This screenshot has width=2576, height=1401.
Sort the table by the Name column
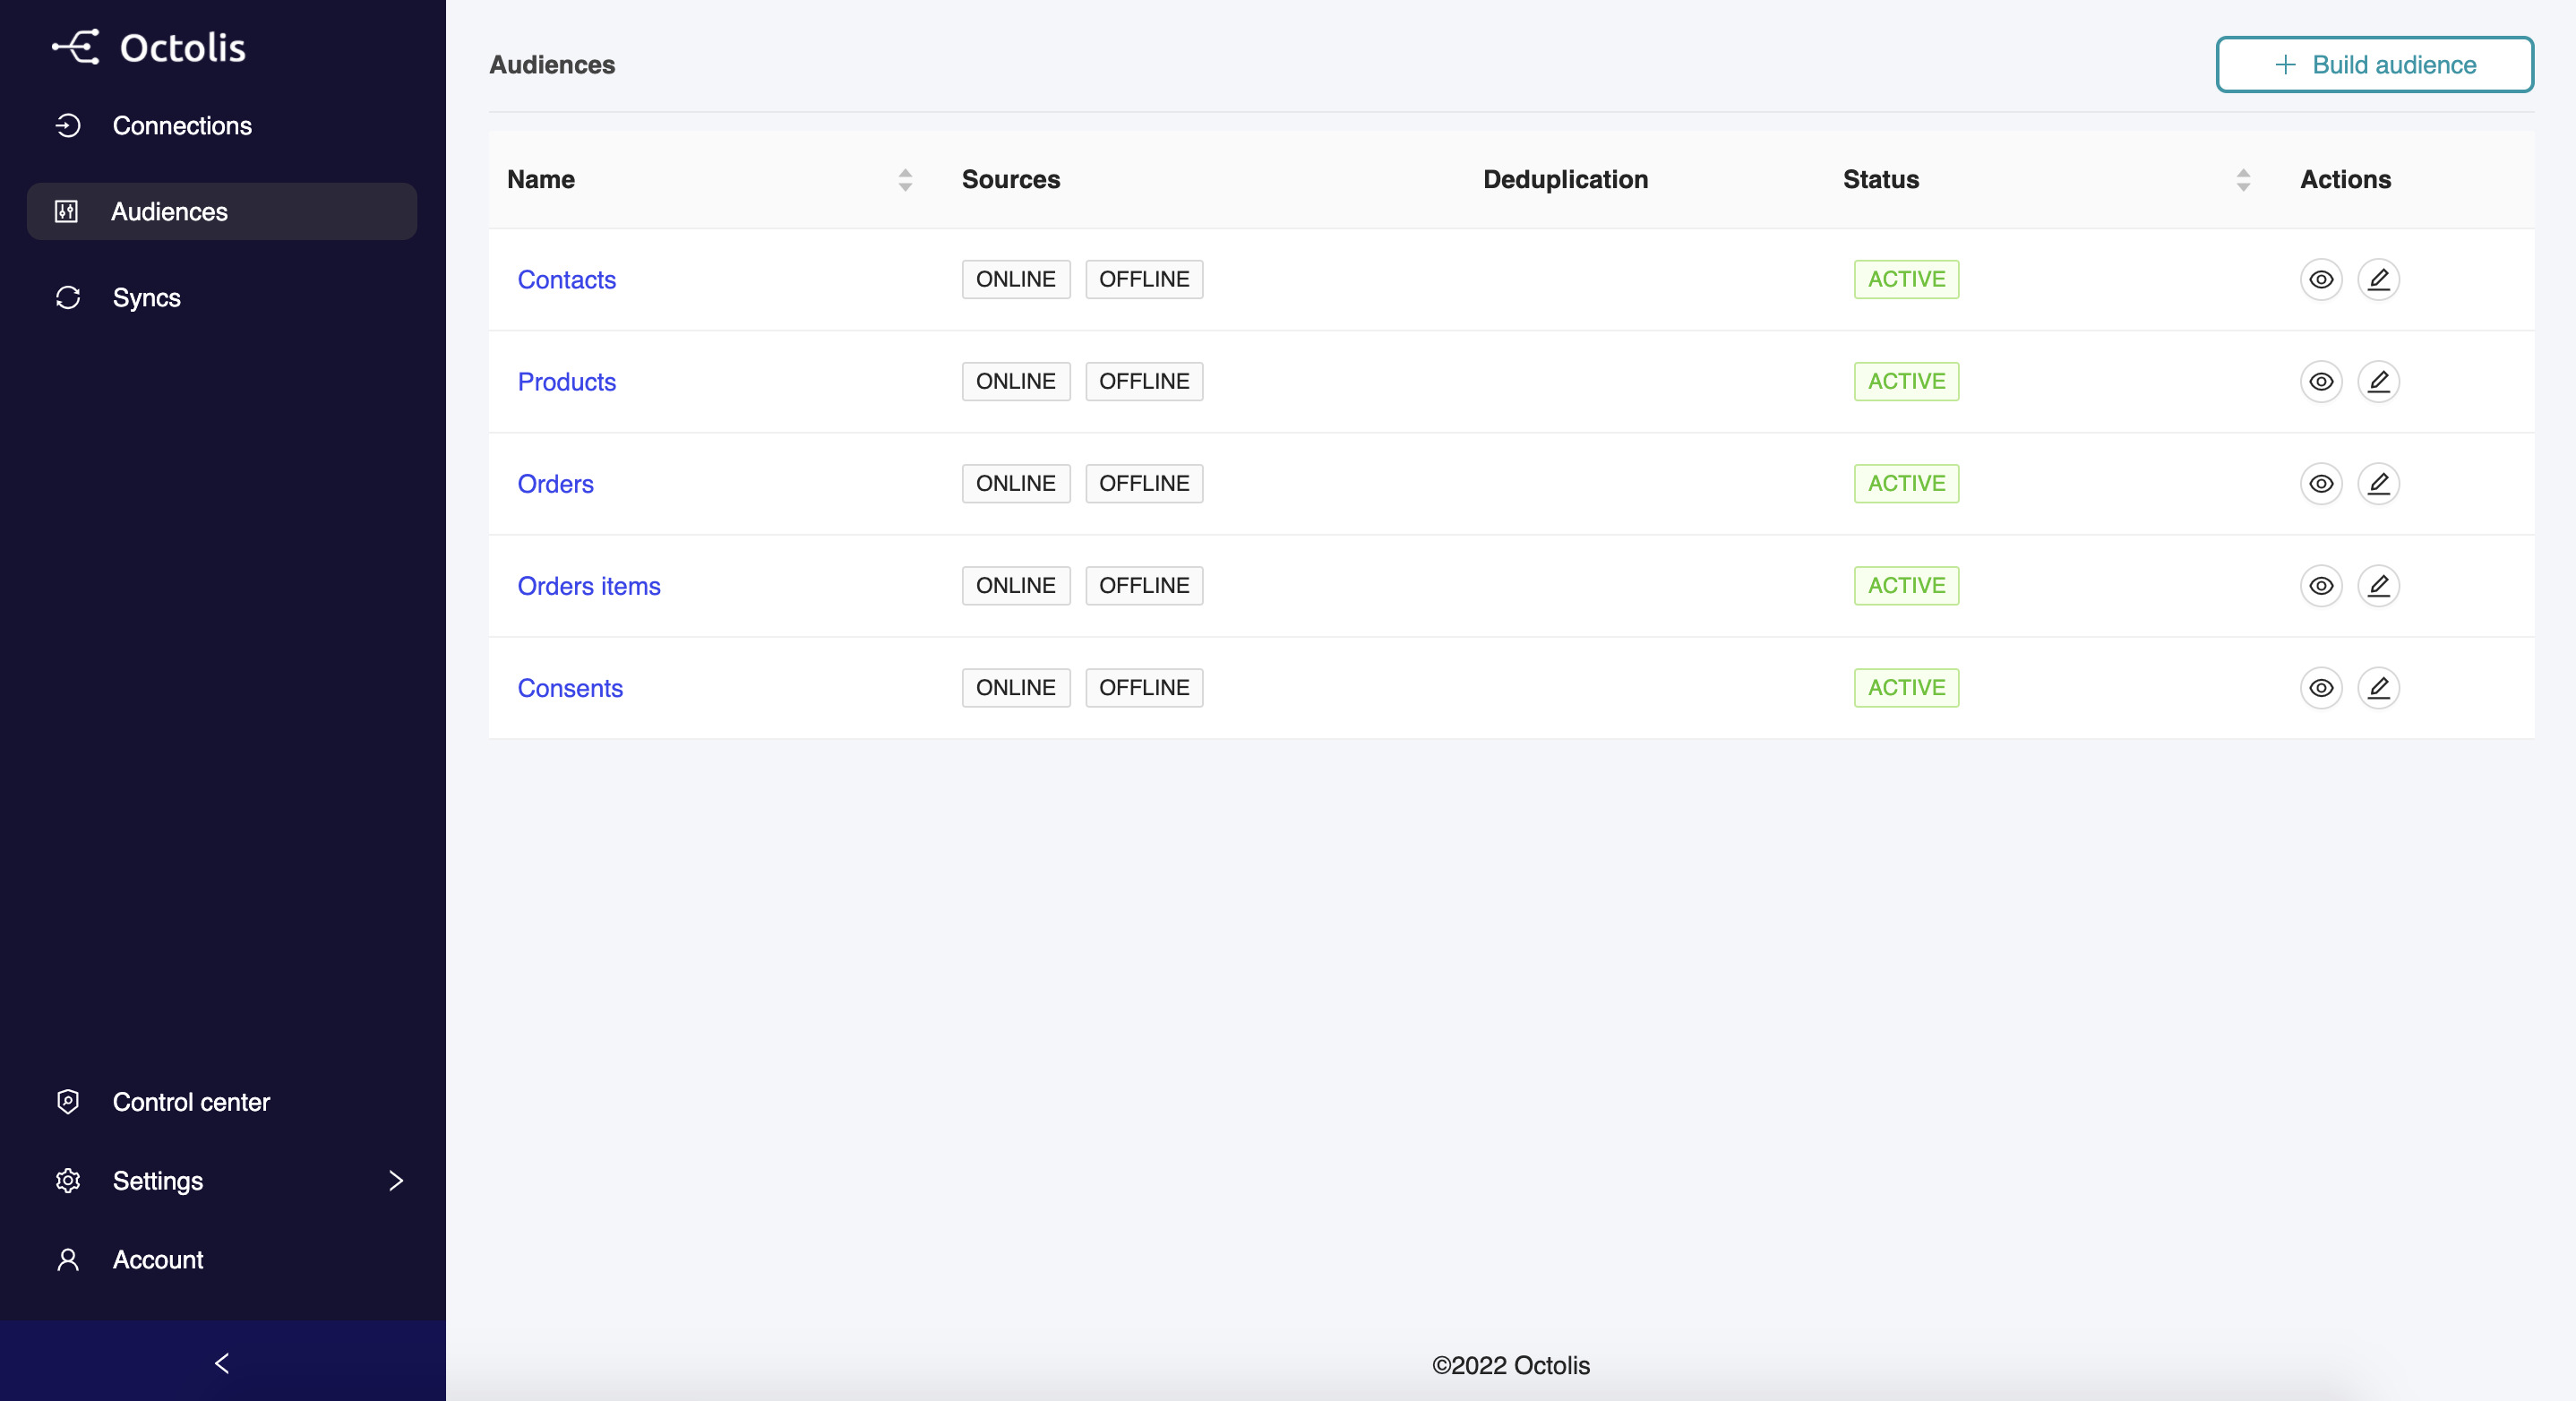905,180
